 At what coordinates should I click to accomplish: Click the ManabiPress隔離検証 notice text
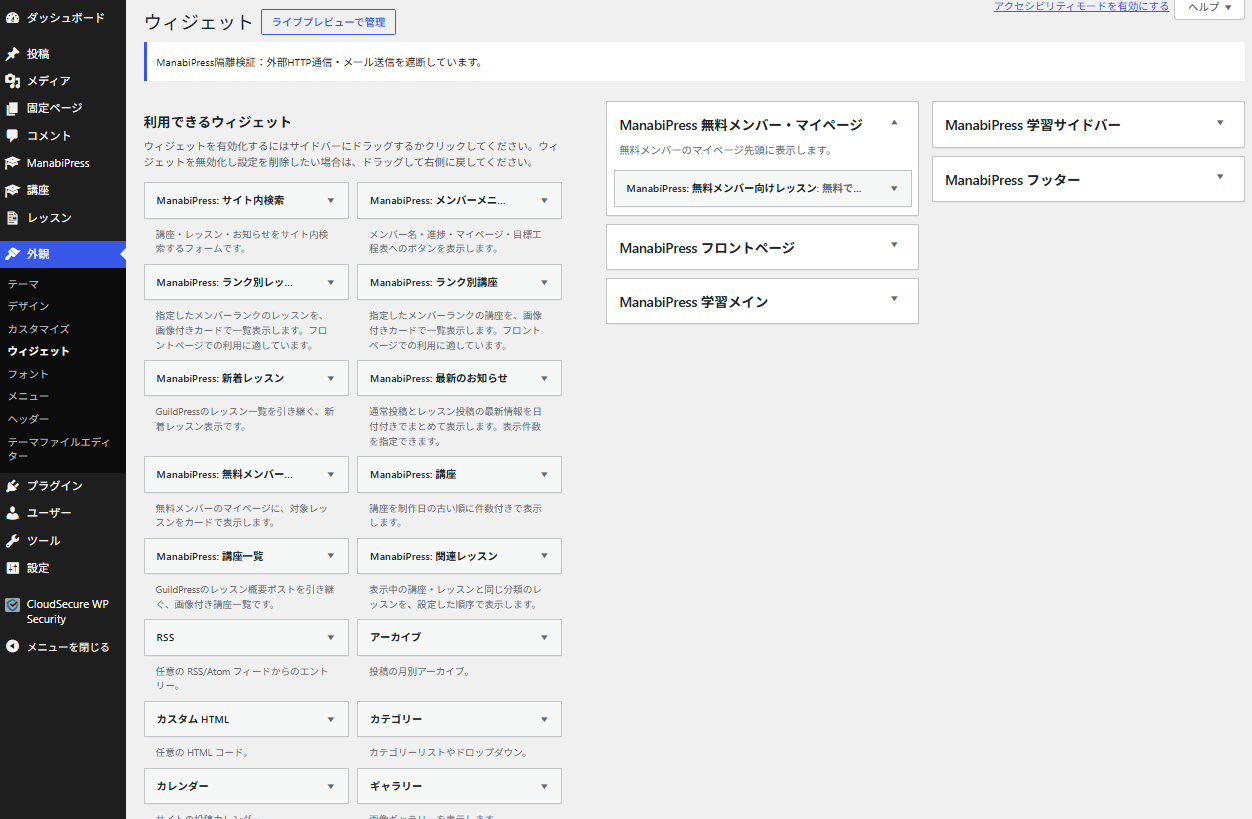pyautogui.click(x=319, y=62)
